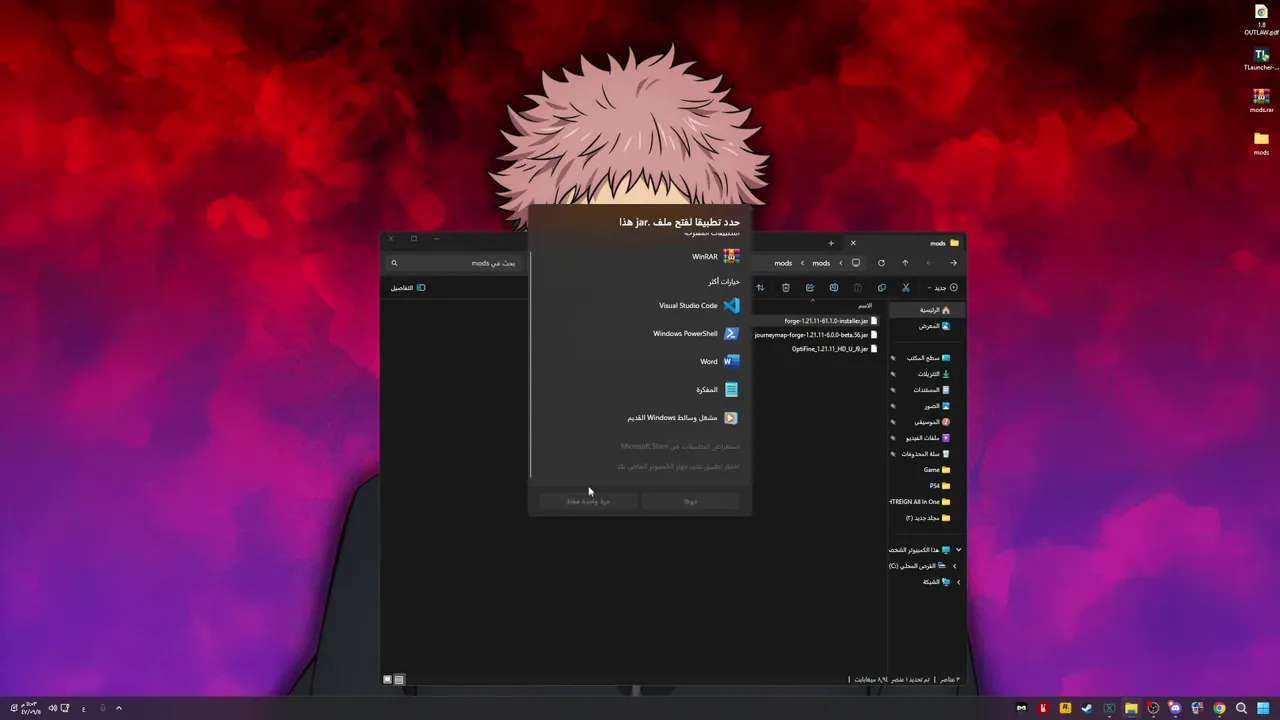Browse apps in the Microsoft Store link
The image size is (1280, 720).
pyautogui.click(x=680, y=446)
